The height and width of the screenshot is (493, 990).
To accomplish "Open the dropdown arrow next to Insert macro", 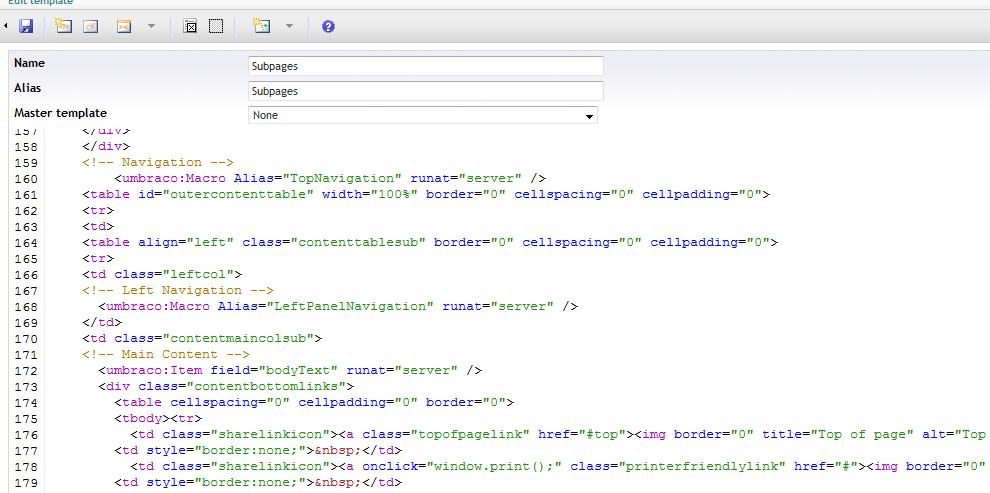I will [x=152, y=27].
